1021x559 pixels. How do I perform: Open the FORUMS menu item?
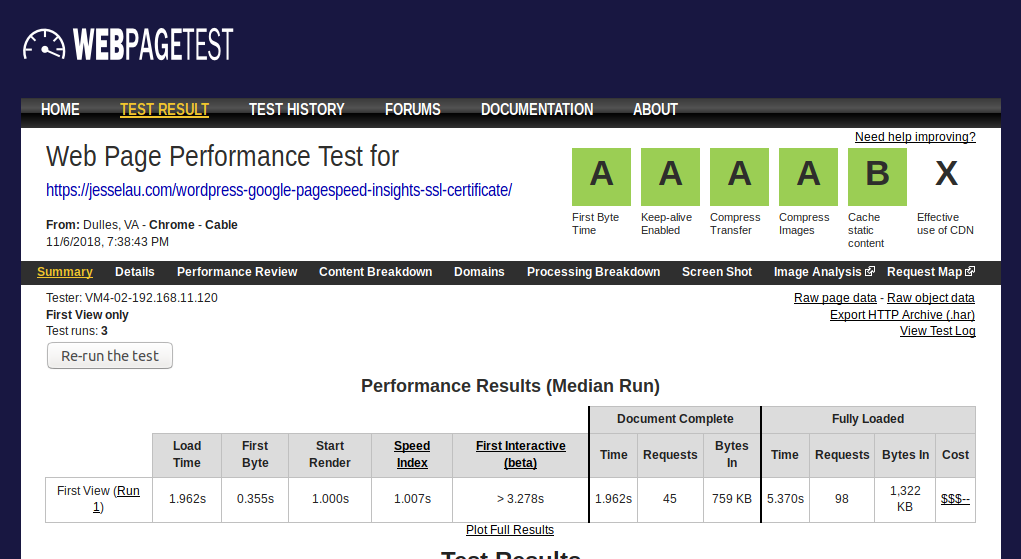412,109
